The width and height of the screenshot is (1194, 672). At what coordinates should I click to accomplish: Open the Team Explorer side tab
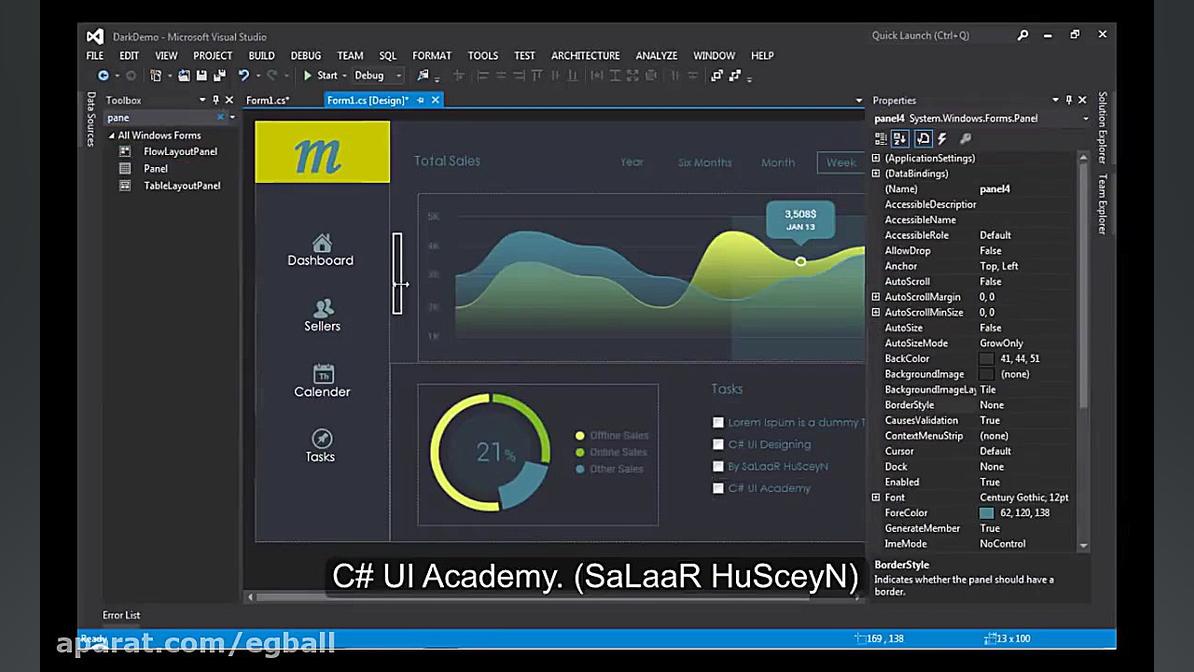coord(1102,203)
